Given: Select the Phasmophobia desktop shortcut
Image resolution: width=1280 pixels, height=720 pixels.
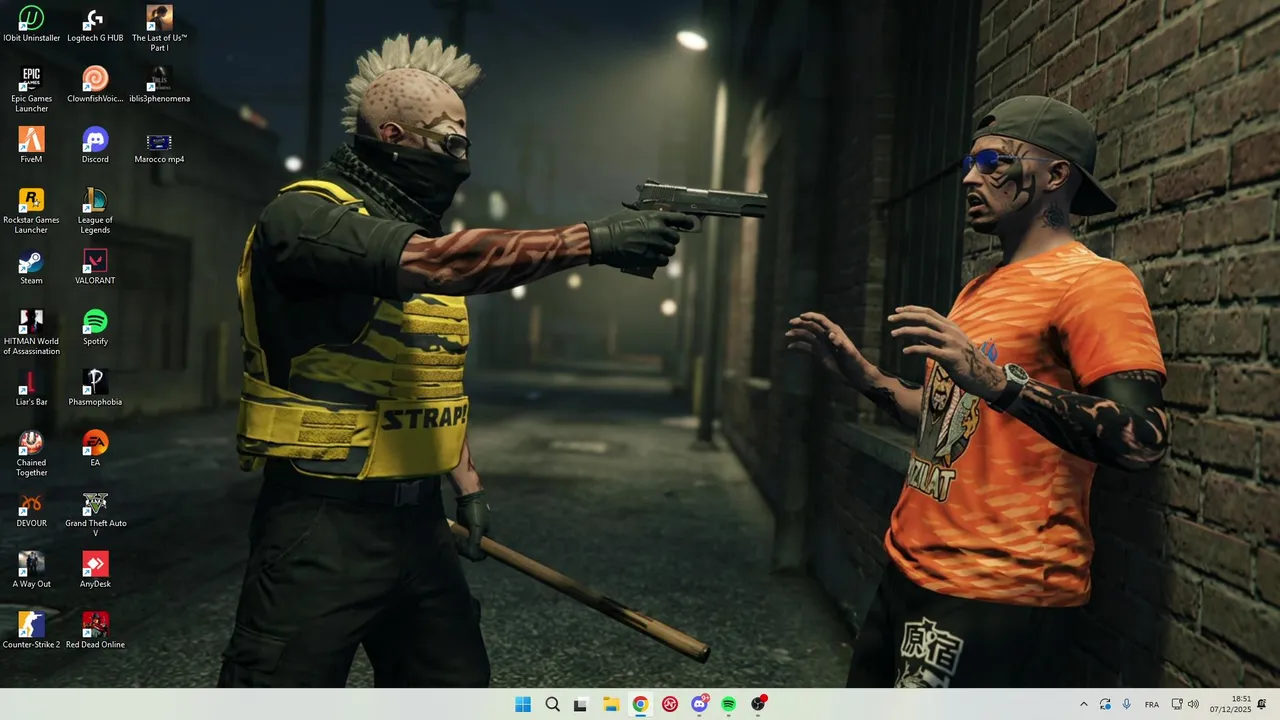Looking at the screenshot, I should [95, 388].
